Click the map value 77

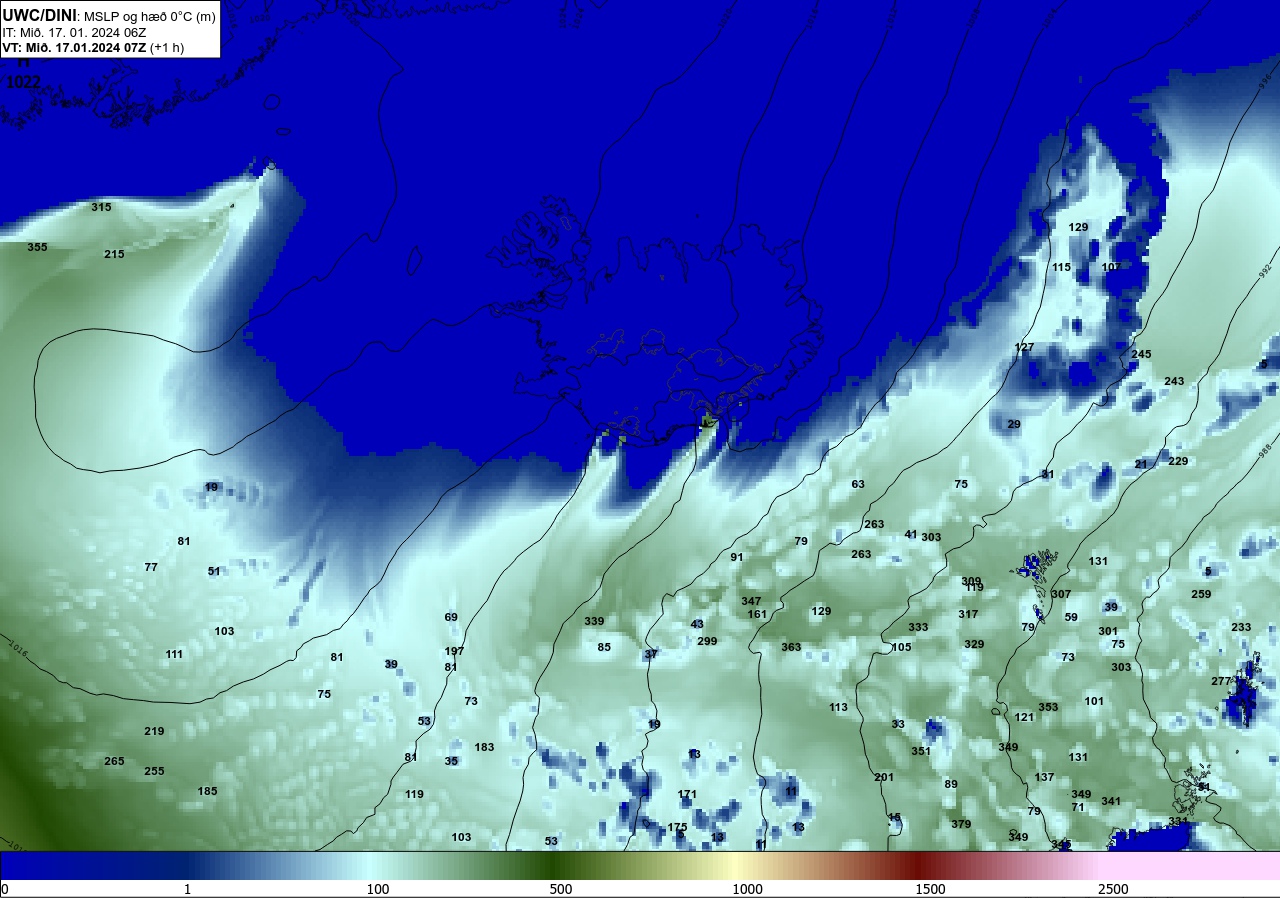(x=151, y=567)
